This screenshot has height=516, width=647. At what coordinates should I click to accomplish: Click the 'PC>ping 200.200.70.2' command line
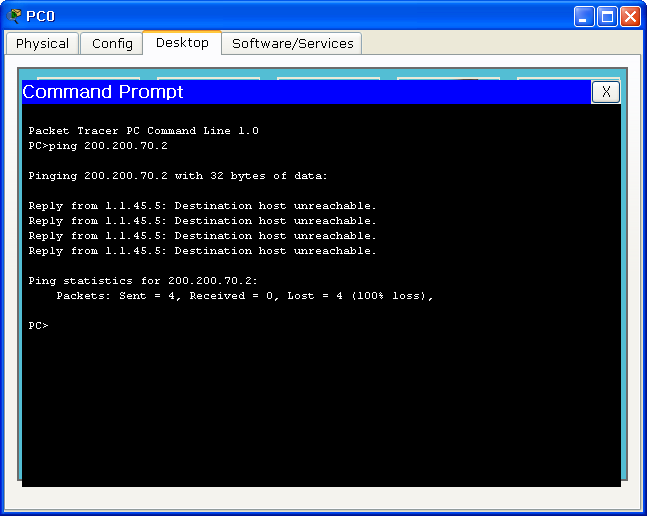[x=98, y=146]
